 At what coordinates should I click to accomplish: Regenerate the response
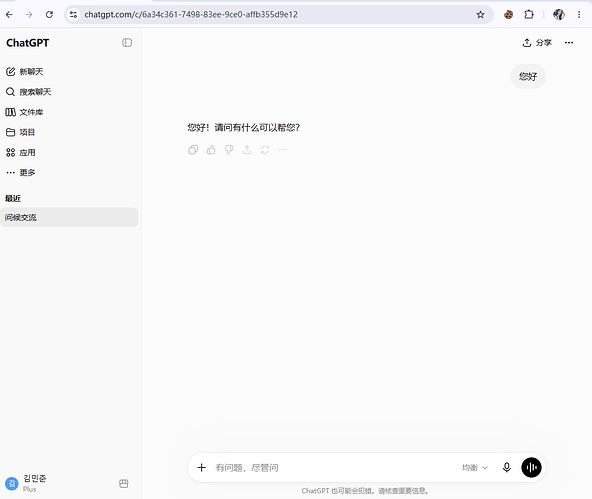pyautogui.click(x=265, y=150)
